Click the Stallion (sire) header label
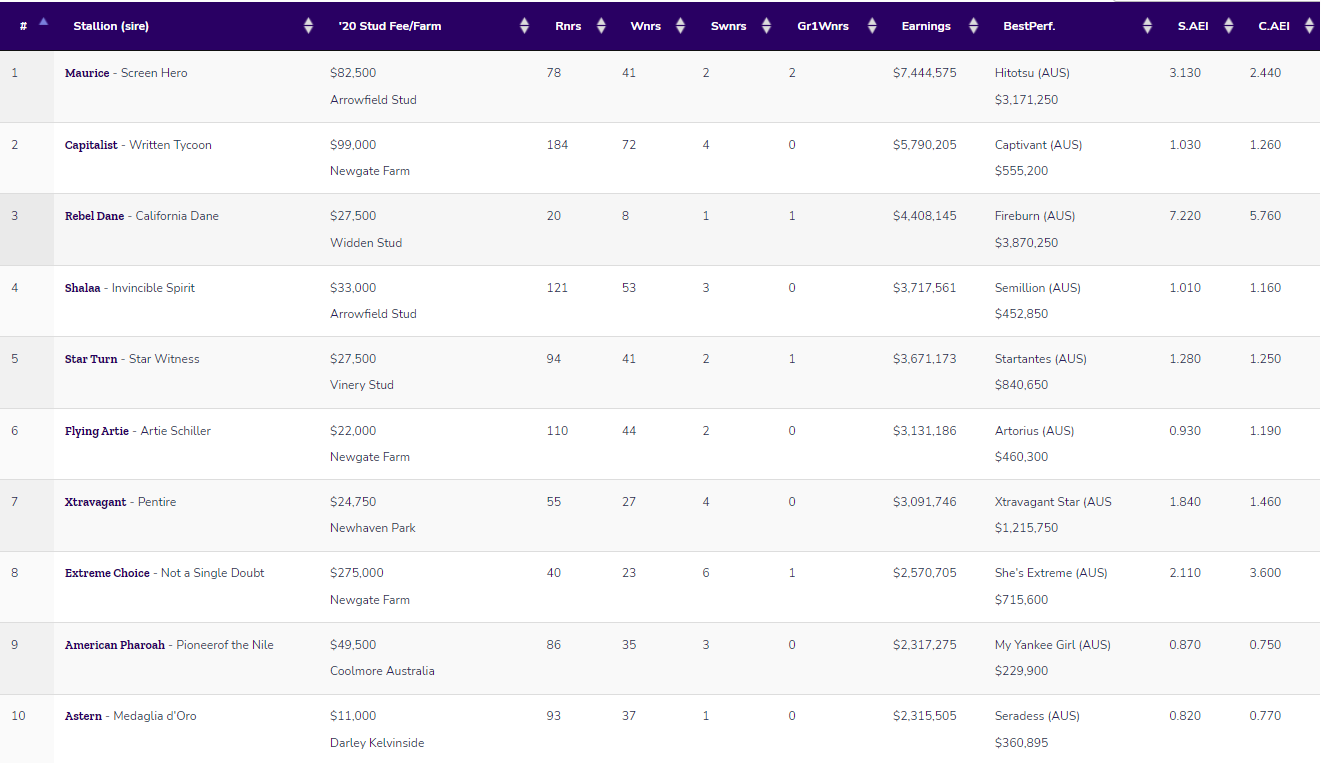 point(111,26)
